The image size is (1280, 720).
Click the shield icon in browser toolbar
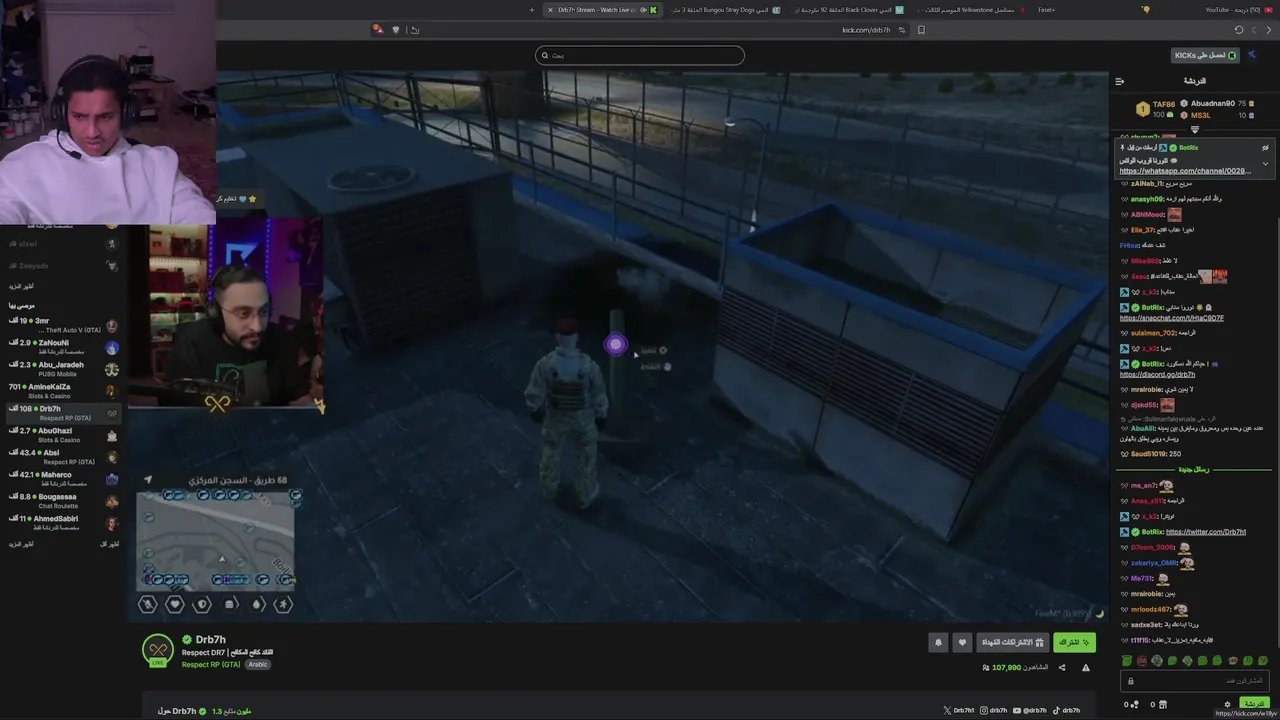(396, 30)
